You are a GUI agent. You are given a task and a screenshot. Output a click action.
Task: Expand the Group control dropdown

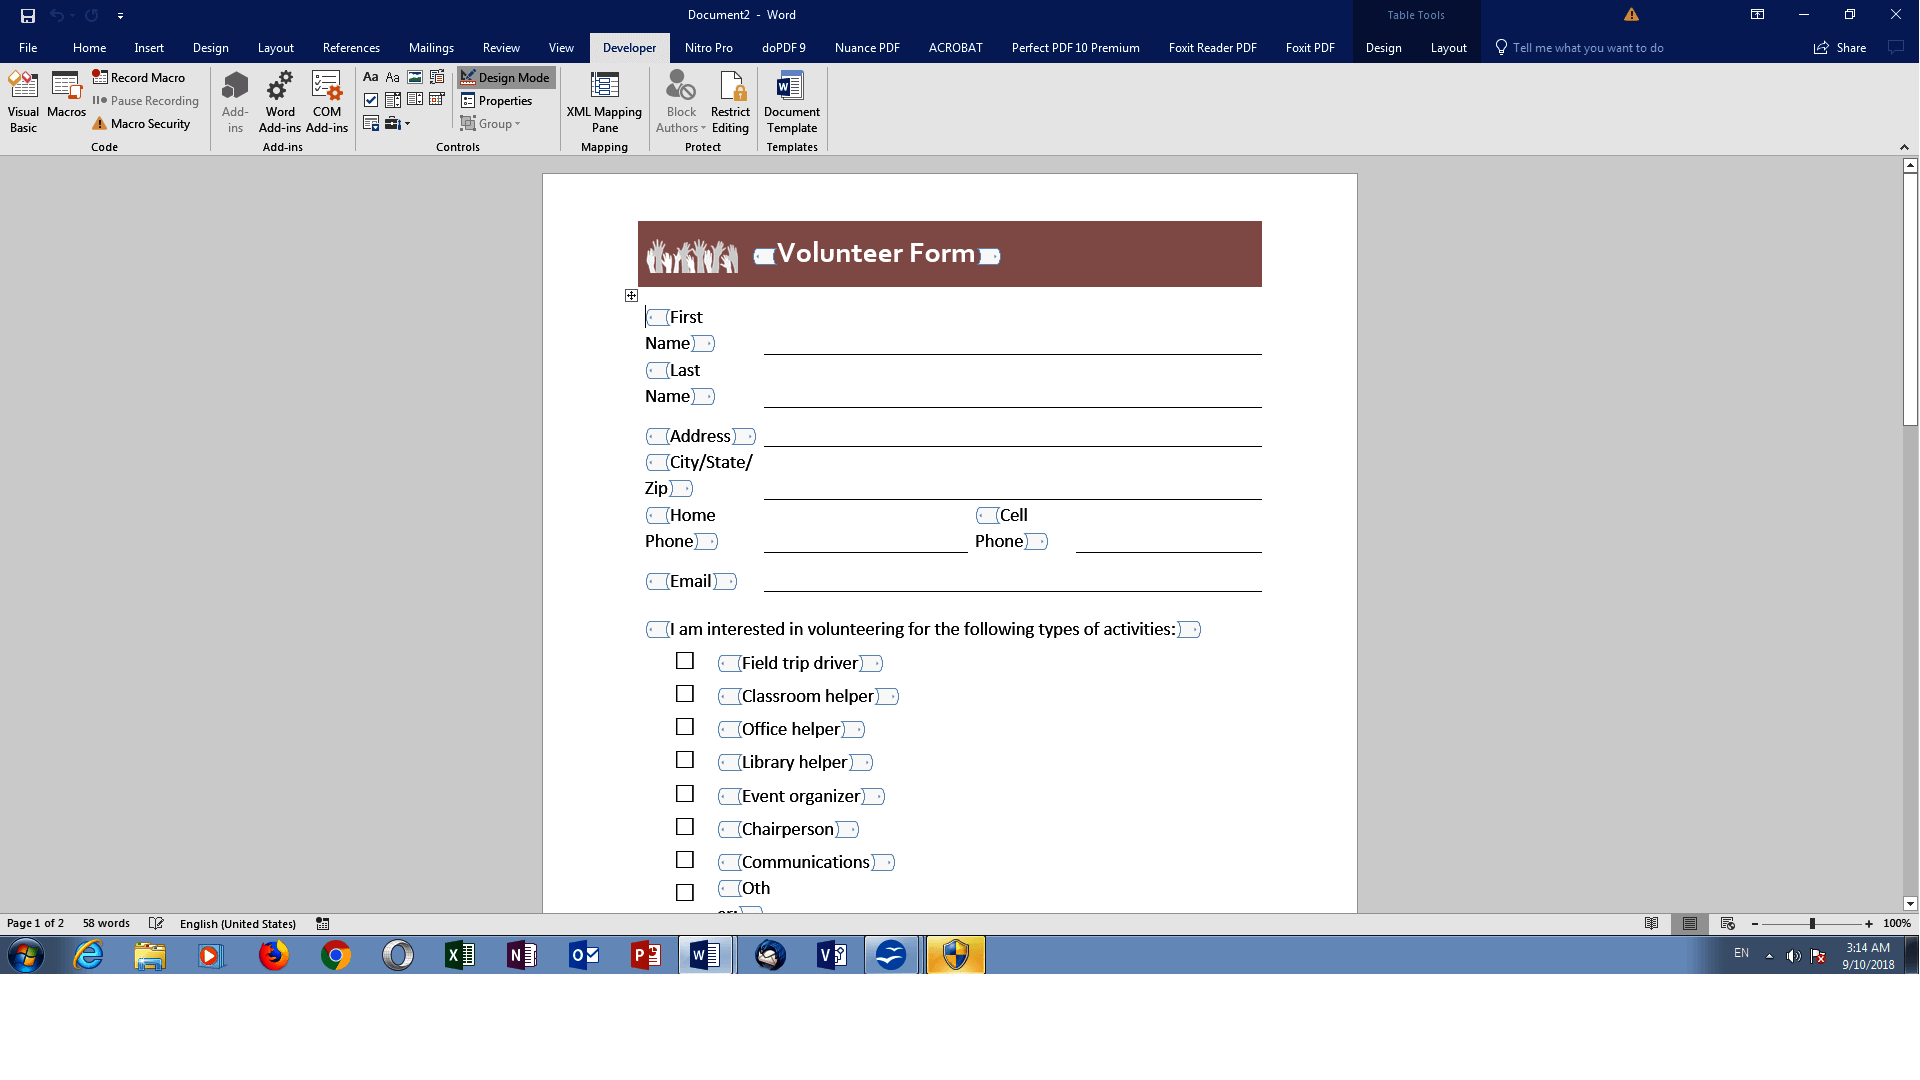pos(494,123)
